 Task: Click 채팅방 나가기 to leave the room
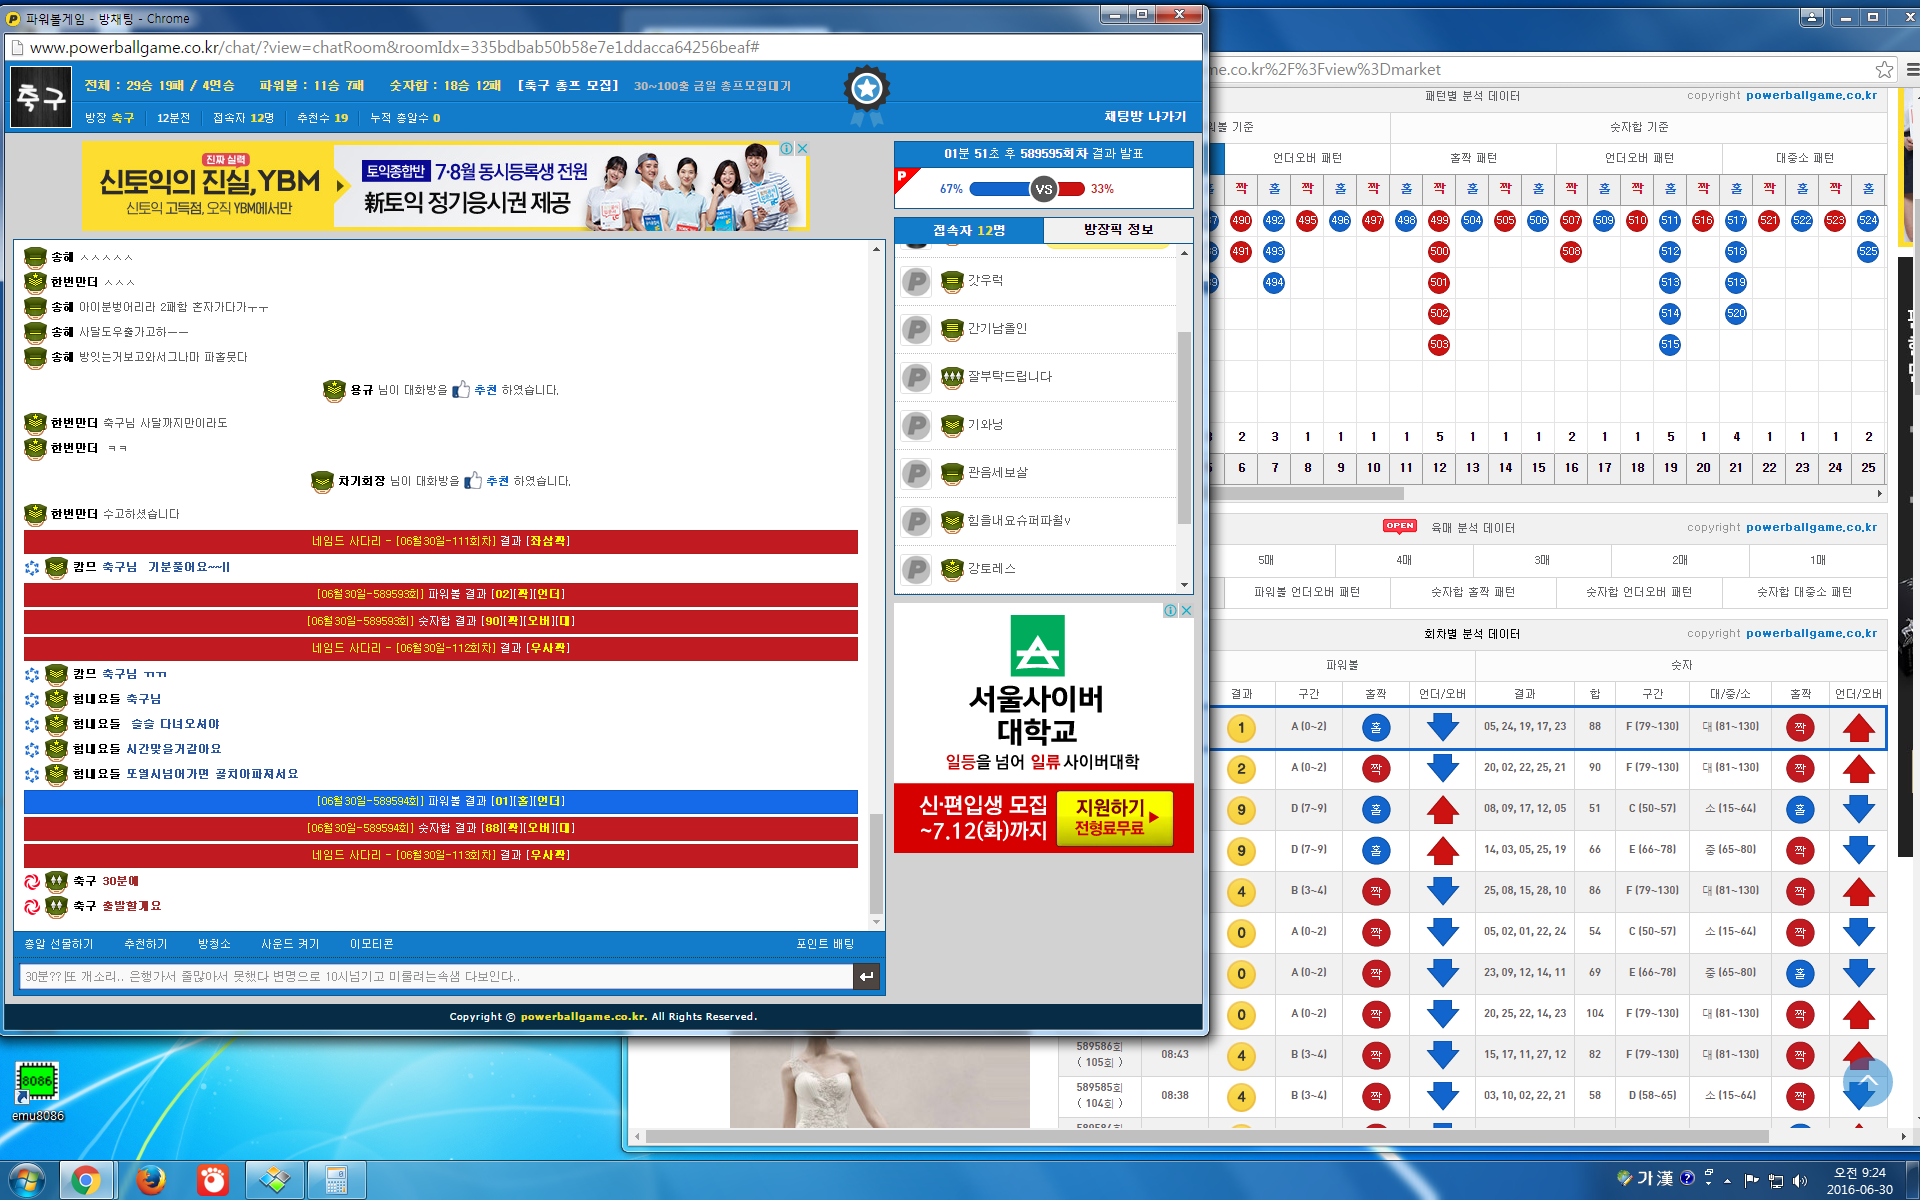tap(1145, 117)
